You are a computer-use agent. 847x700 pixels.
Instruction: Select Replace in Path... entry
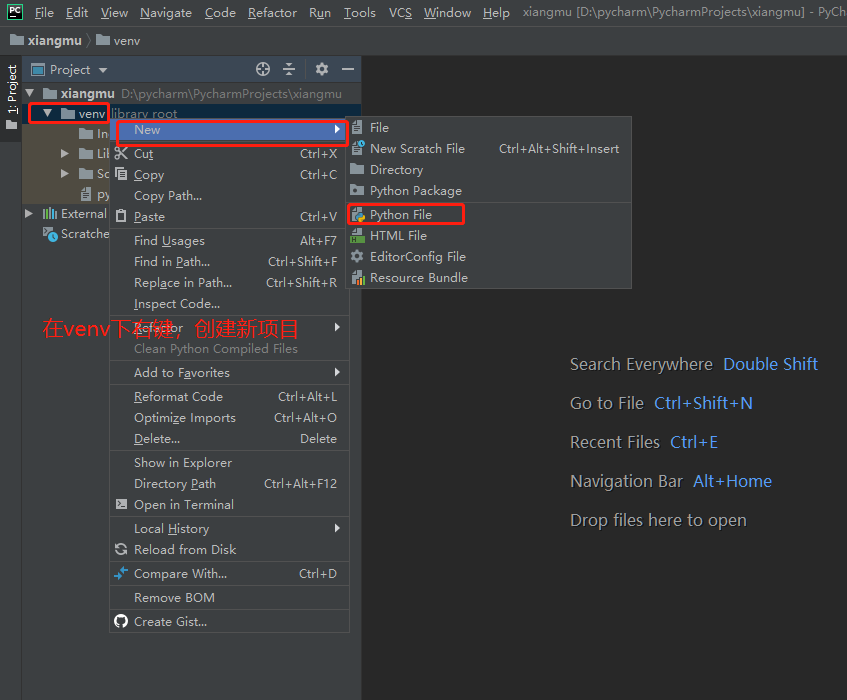tap(230, 282)
